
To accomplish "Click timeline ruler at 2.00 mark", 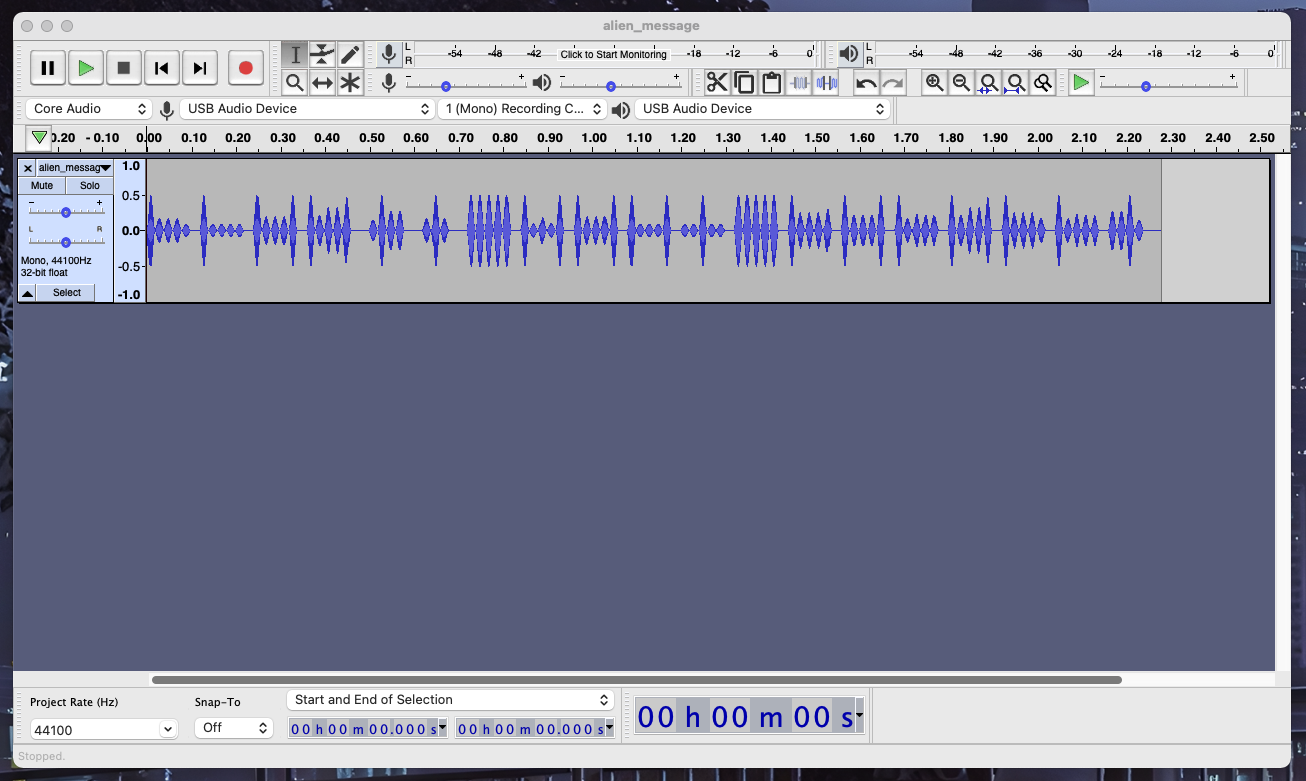I will (1040, 138).
